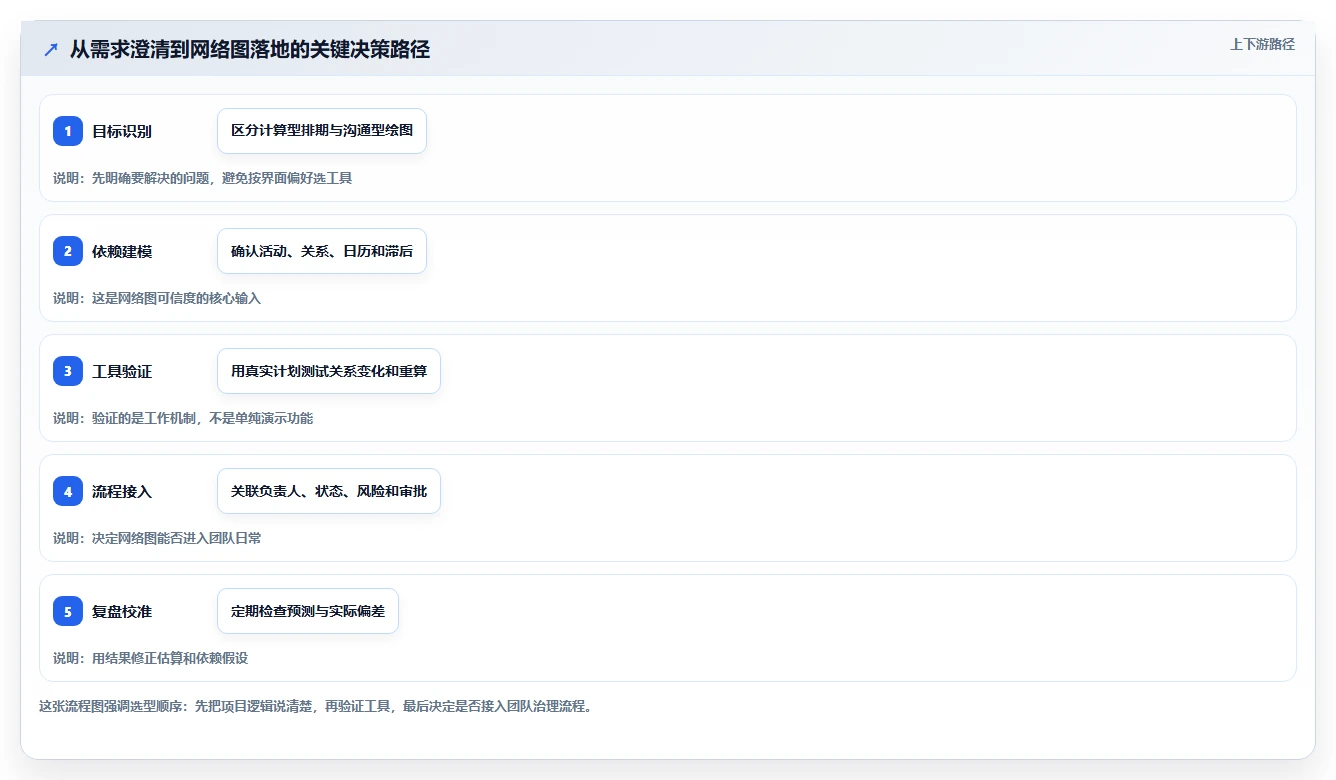Click the 确认活动、关系、日历和滞后 chip
This screenshot has height=780, width=1336.
click(x=322, y=251)
